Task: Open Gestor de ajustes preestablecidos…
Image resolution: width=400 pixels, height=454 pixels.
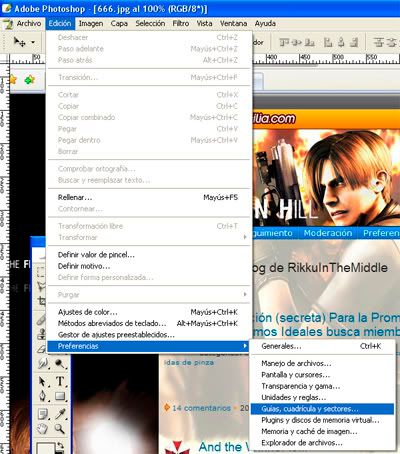Action: pyautogui.click(x=149, y=335)
